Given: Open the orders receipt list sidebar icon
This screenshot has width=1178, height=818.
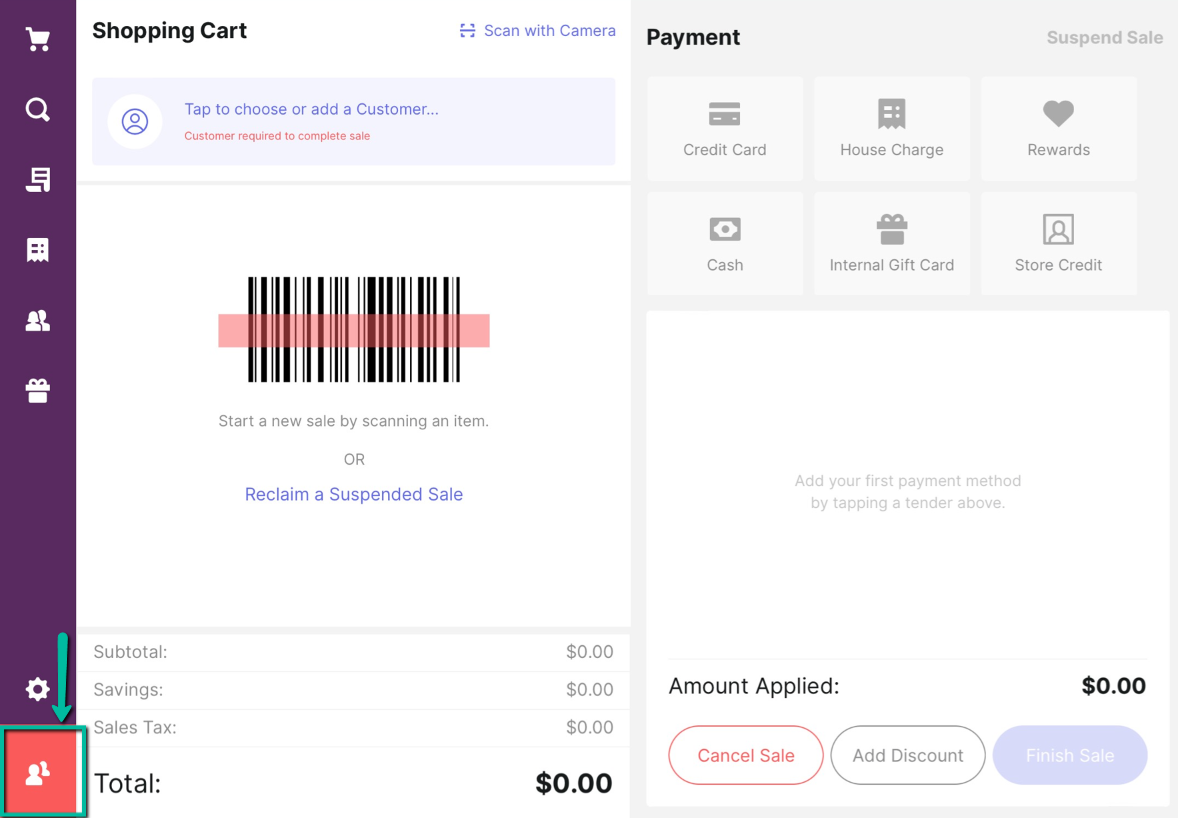Looking at the screenshot, I should (38, 180).
